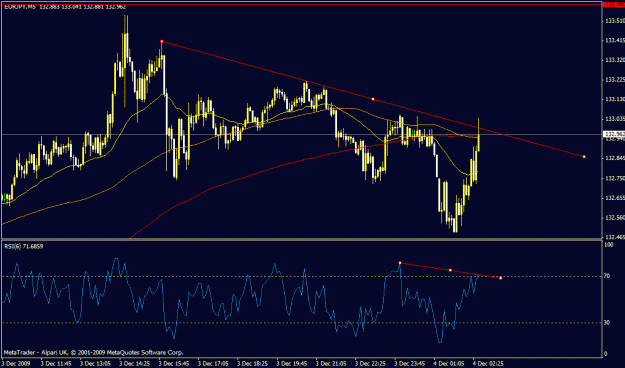
Task: Select the middle anchor of price trendline
Action: coord(373,99)
